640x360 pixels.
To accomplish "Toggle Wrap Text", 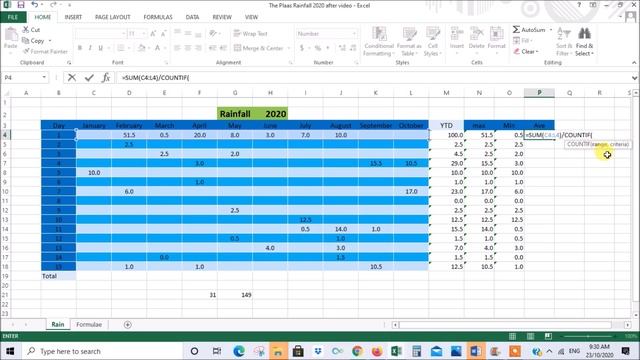I will (251, 34).
